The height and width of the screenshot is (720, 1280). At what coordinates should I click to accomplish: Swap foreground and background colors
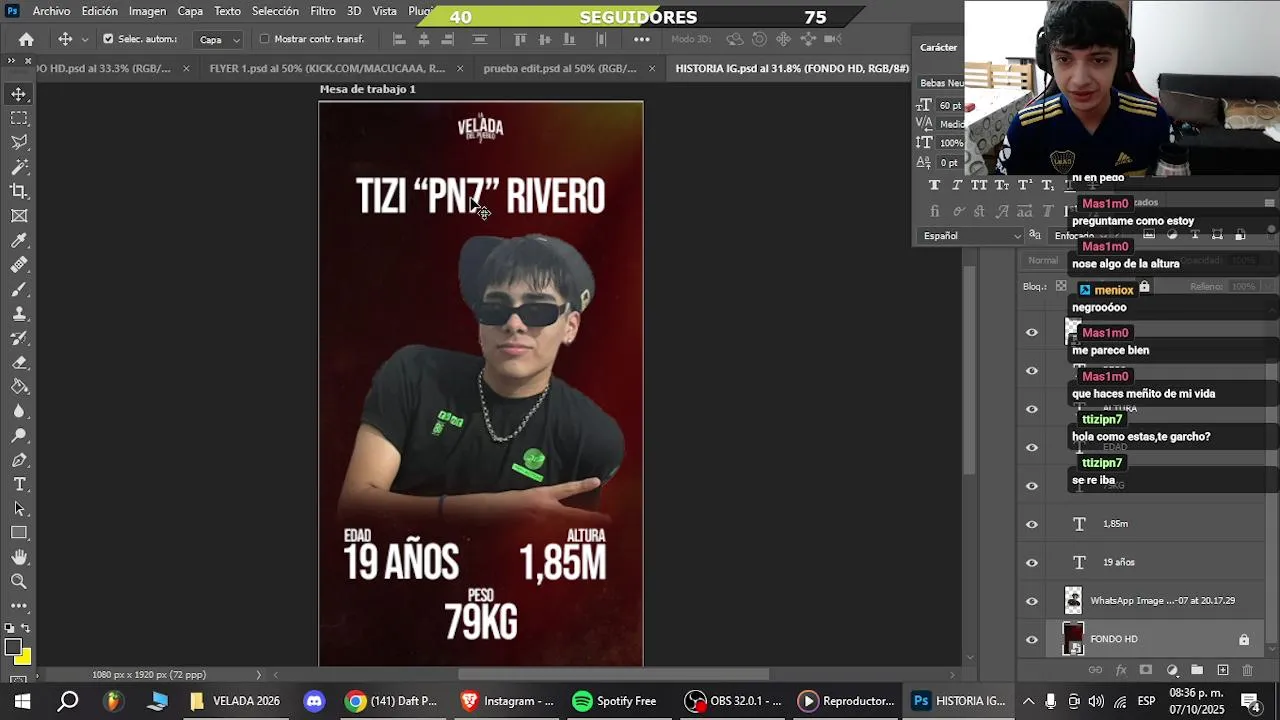27,629
